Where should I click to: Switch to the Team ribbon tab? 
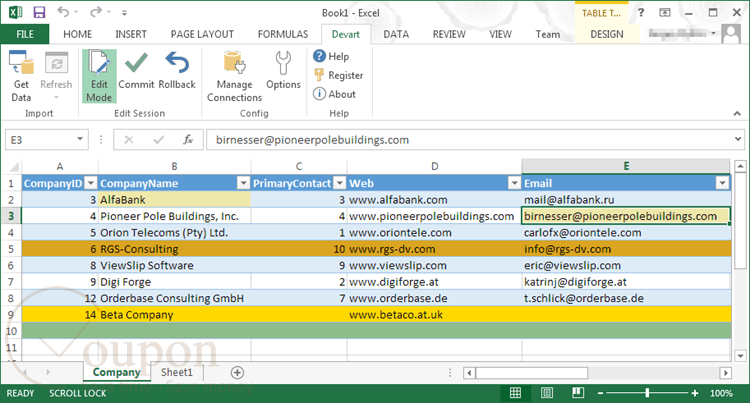tap(548, 34)
